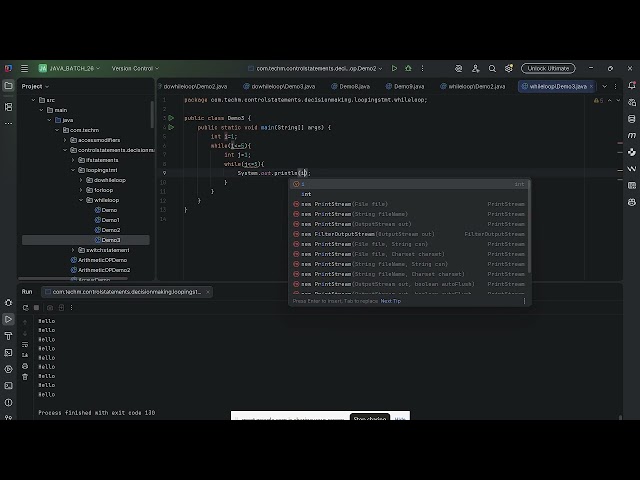Viewport: 640px width, 480px height.
Task: Stop the running process
Action: click(36, 308)
